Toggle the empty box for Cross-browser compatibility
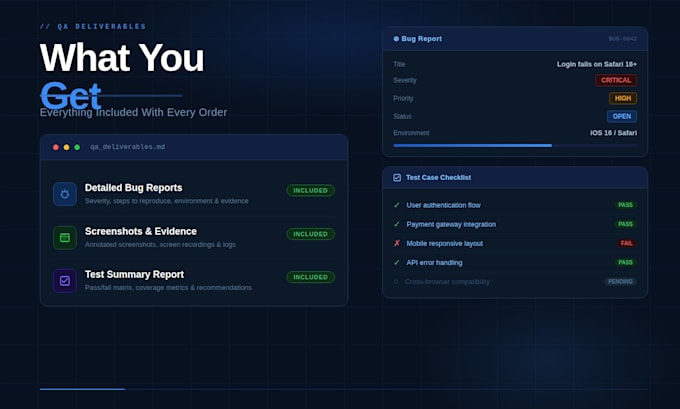The image size is (680, 409). point(396,282)
